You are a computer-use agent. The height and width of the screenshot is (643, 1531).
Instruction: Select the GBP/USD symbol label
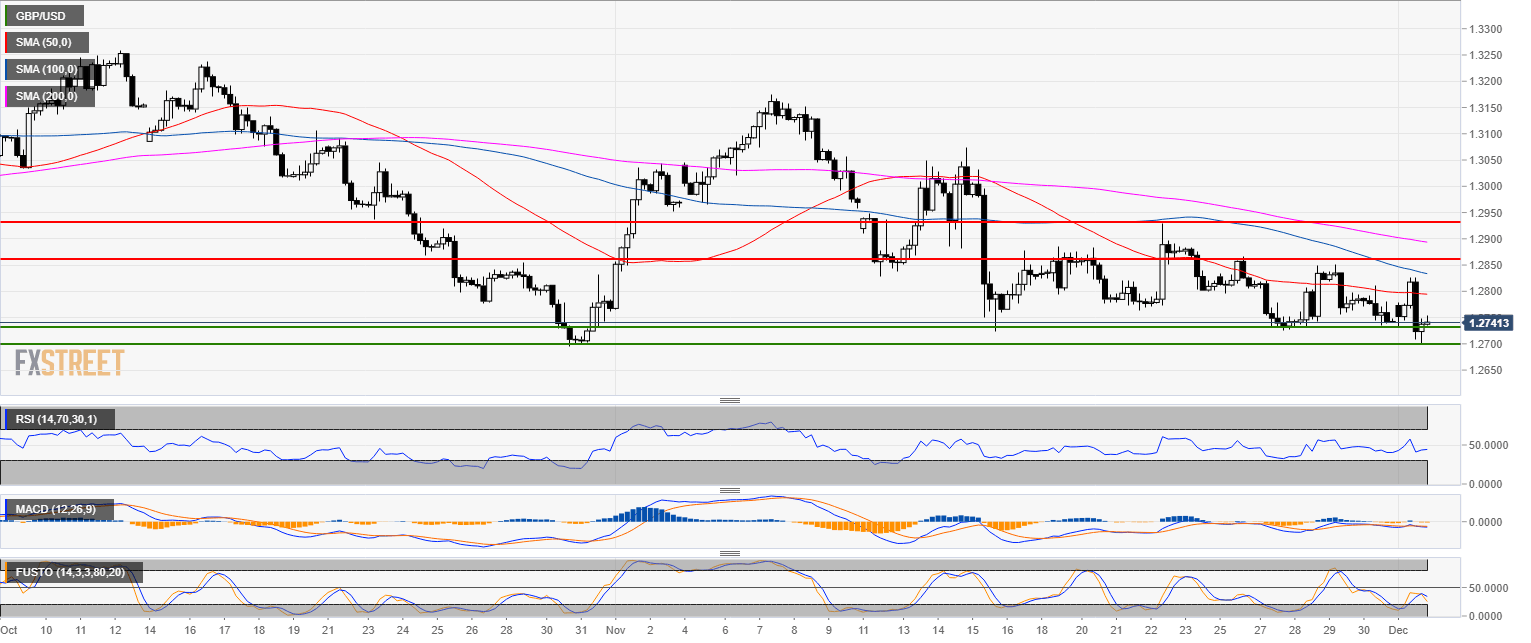click(44, 16)
